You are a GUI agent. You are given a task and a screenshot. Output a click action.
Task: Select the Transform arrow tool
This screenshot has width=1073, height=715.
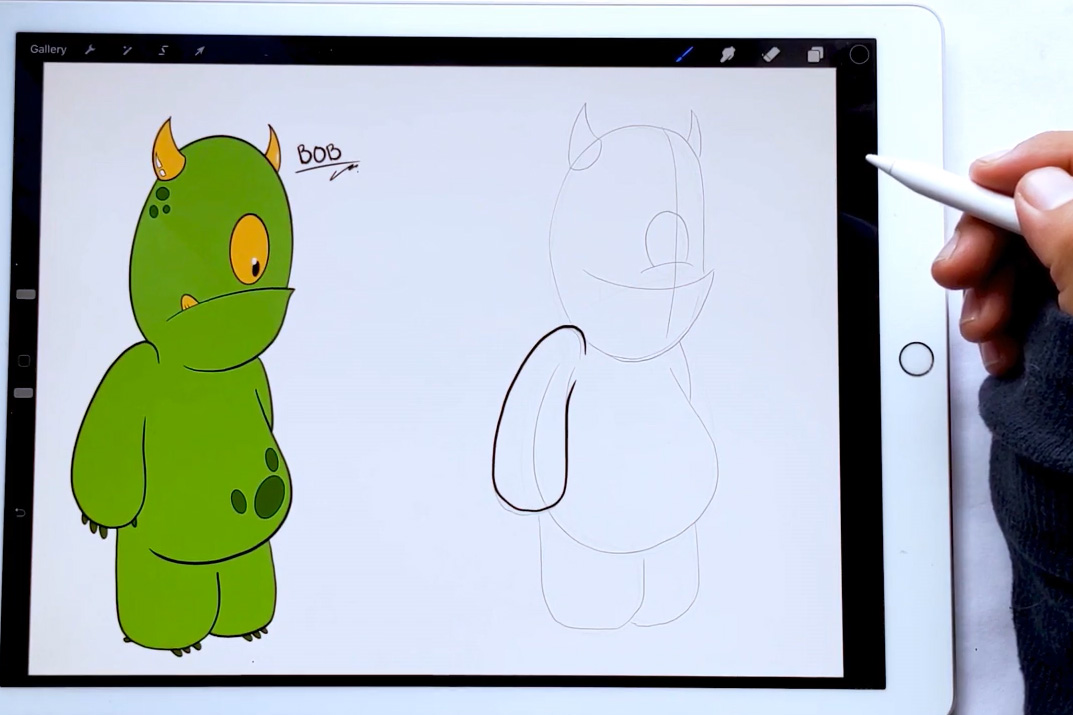199,50
